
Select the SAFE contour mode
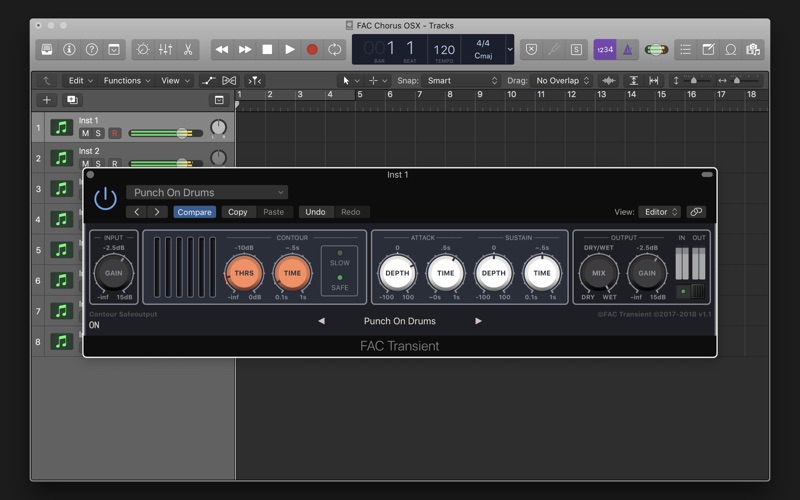[340, 283]
